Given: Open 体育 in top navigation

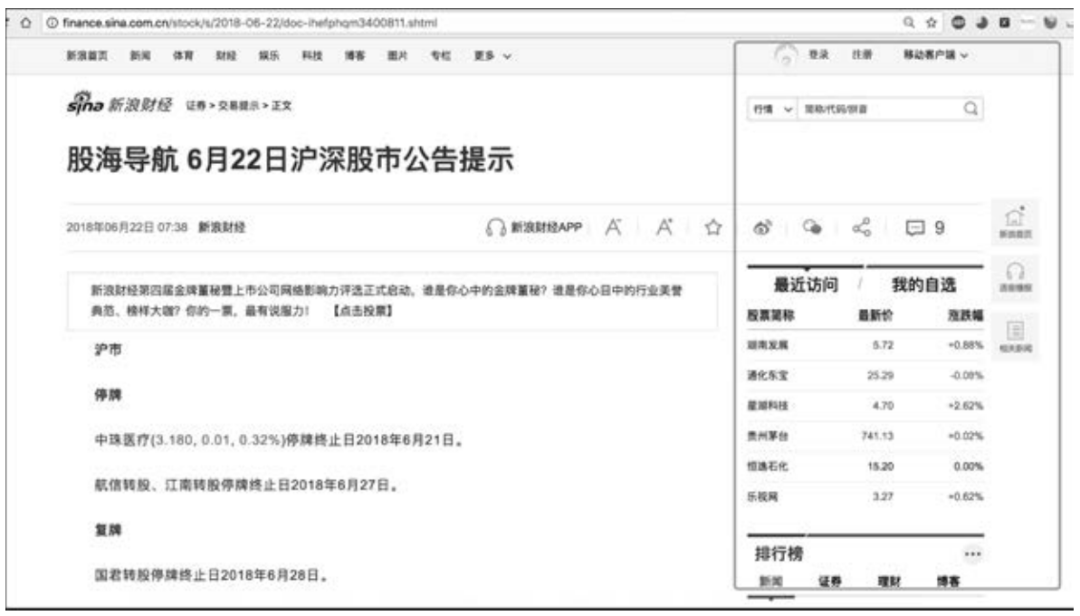Looking at the screenshot, I should [x=183, y=56].
